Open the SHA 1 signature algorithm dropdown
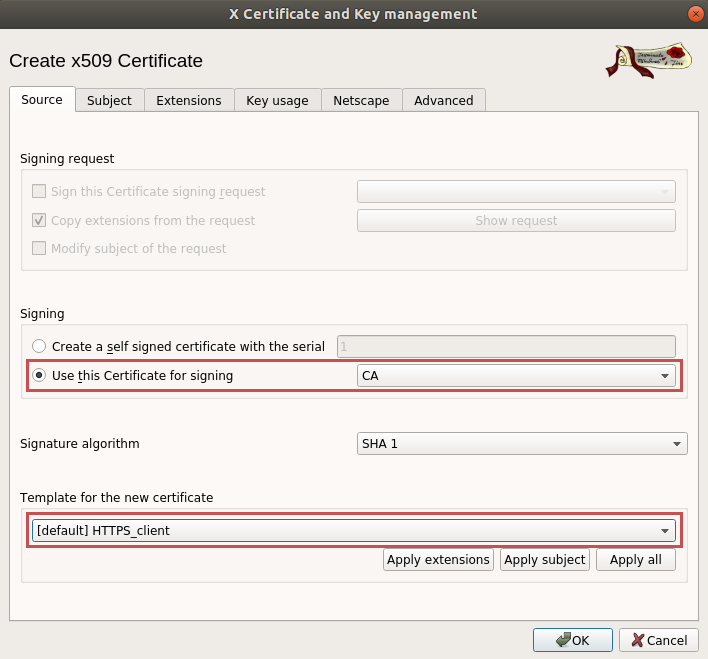The width and height of the screenshot is (708, 659). pyautogui.click(x=522, y=443)
